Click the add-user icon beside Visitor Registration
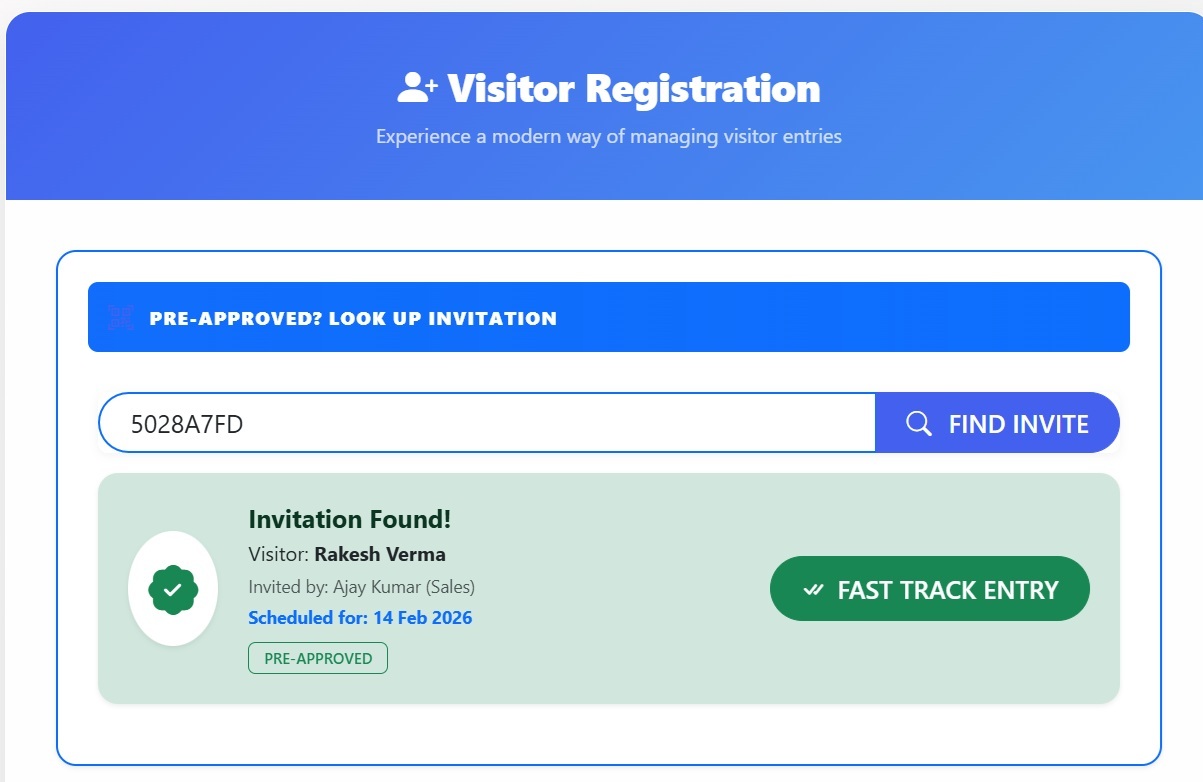1203x782 pixels. 417,88
